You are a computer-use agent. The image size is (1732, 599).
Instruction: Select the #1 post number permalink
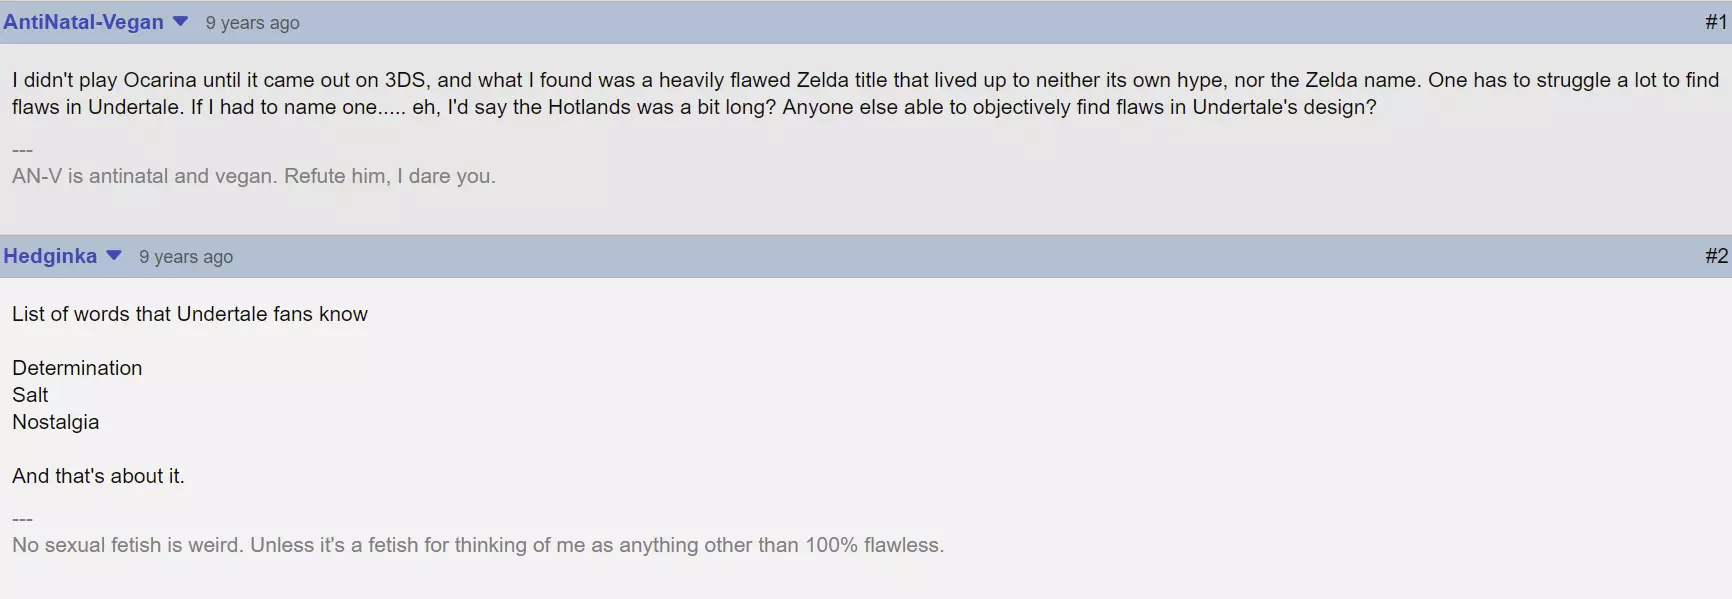click(1715, 22)
